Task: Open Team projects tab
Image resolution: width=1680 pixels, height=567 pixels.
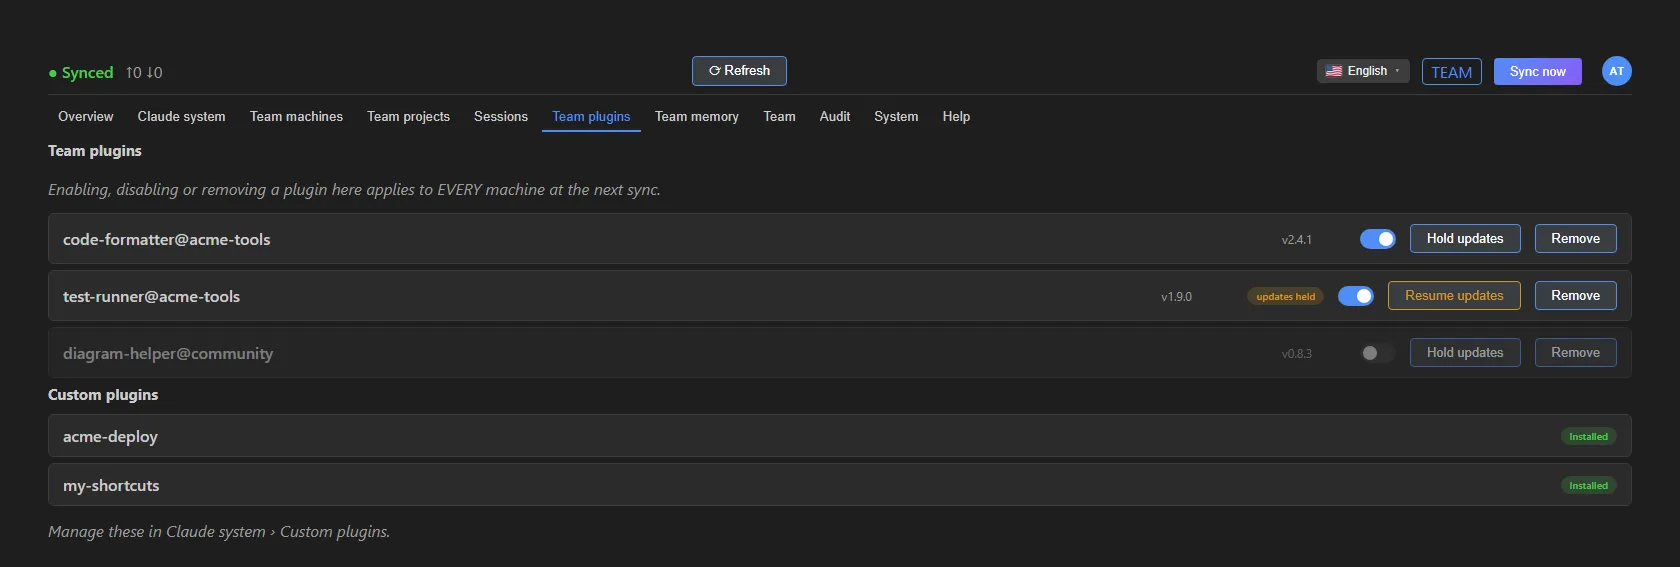Action: 408,117
